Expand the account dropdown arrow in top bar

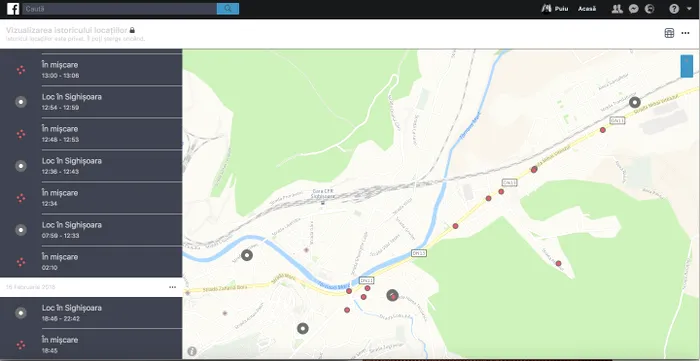click(689, 8)
